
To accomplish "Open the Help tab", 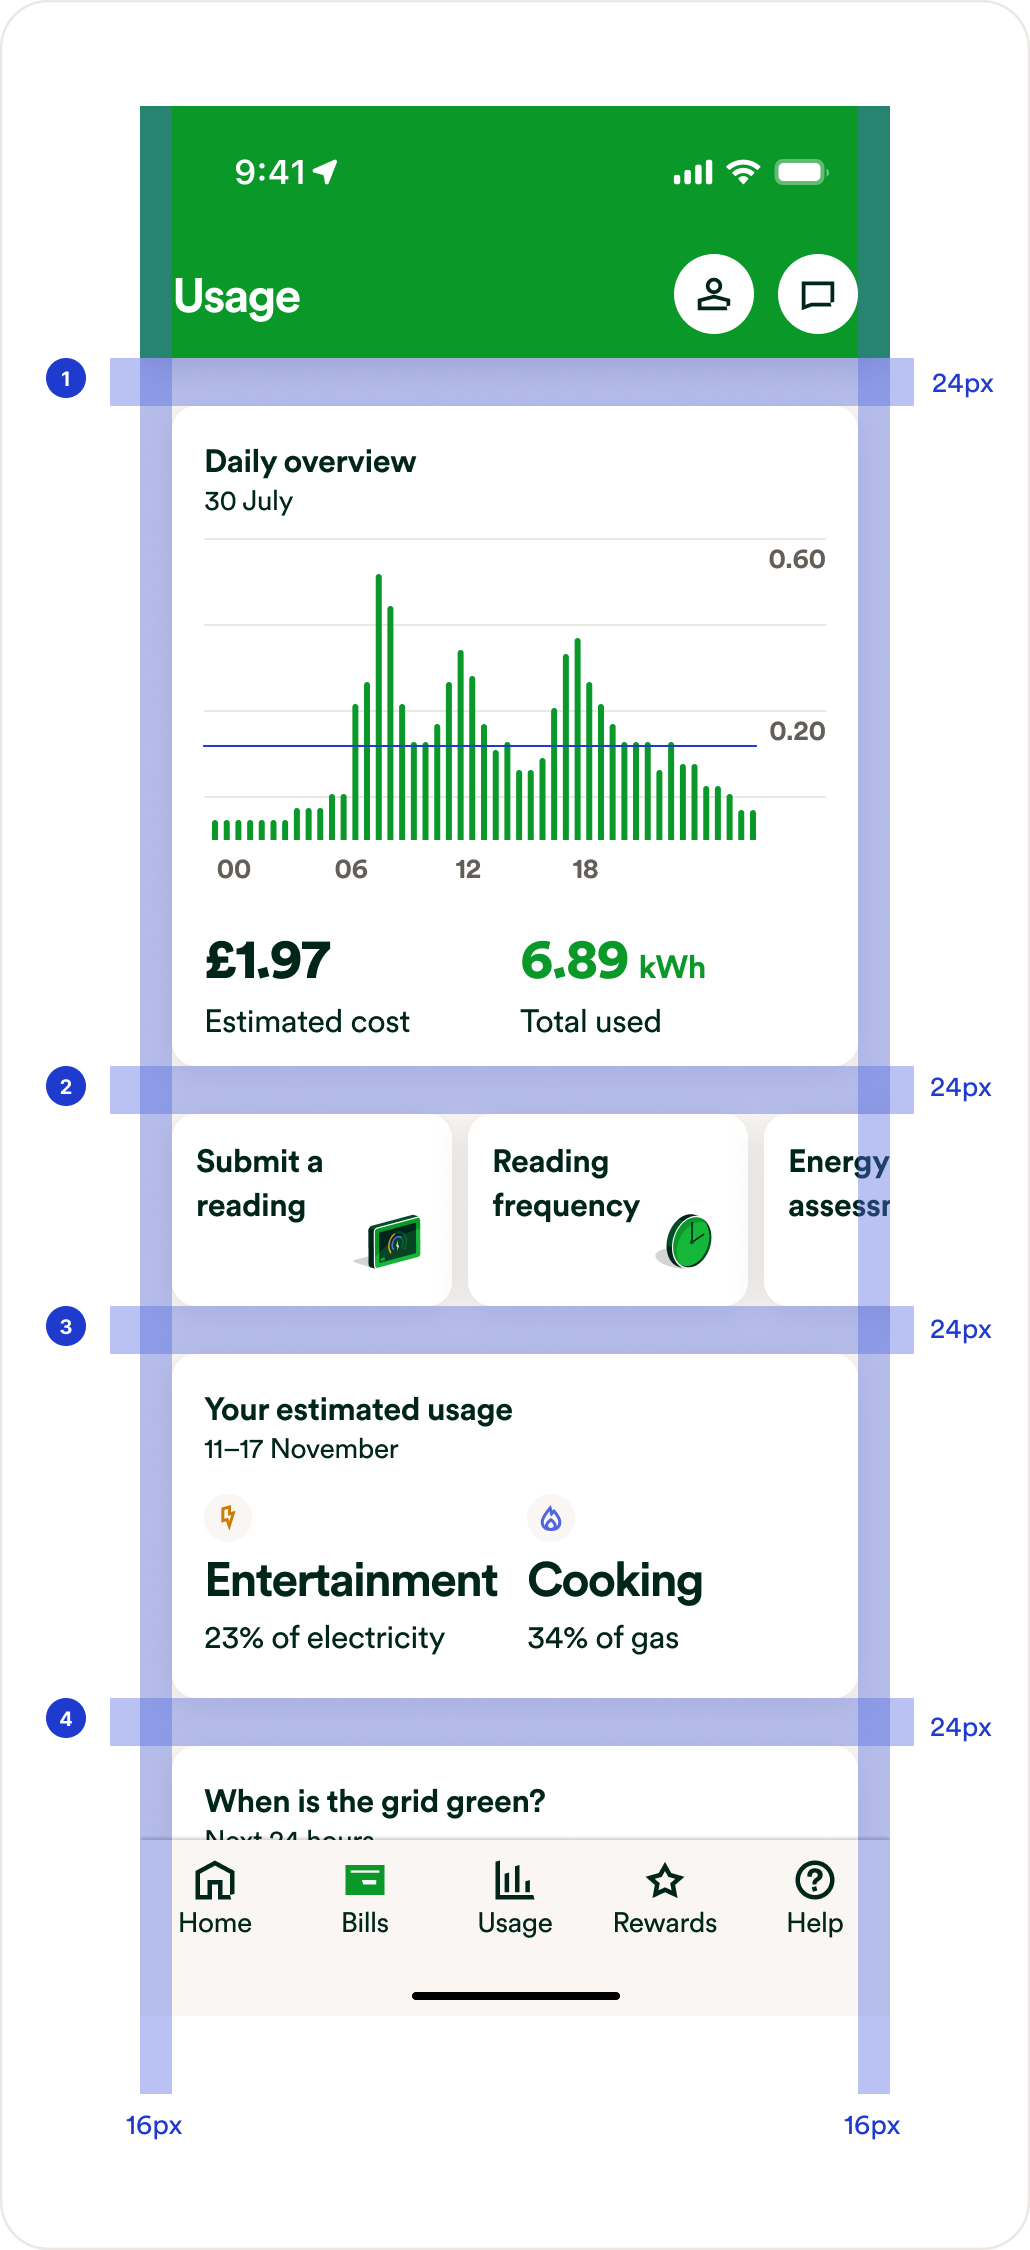I will pos(815,1898).
